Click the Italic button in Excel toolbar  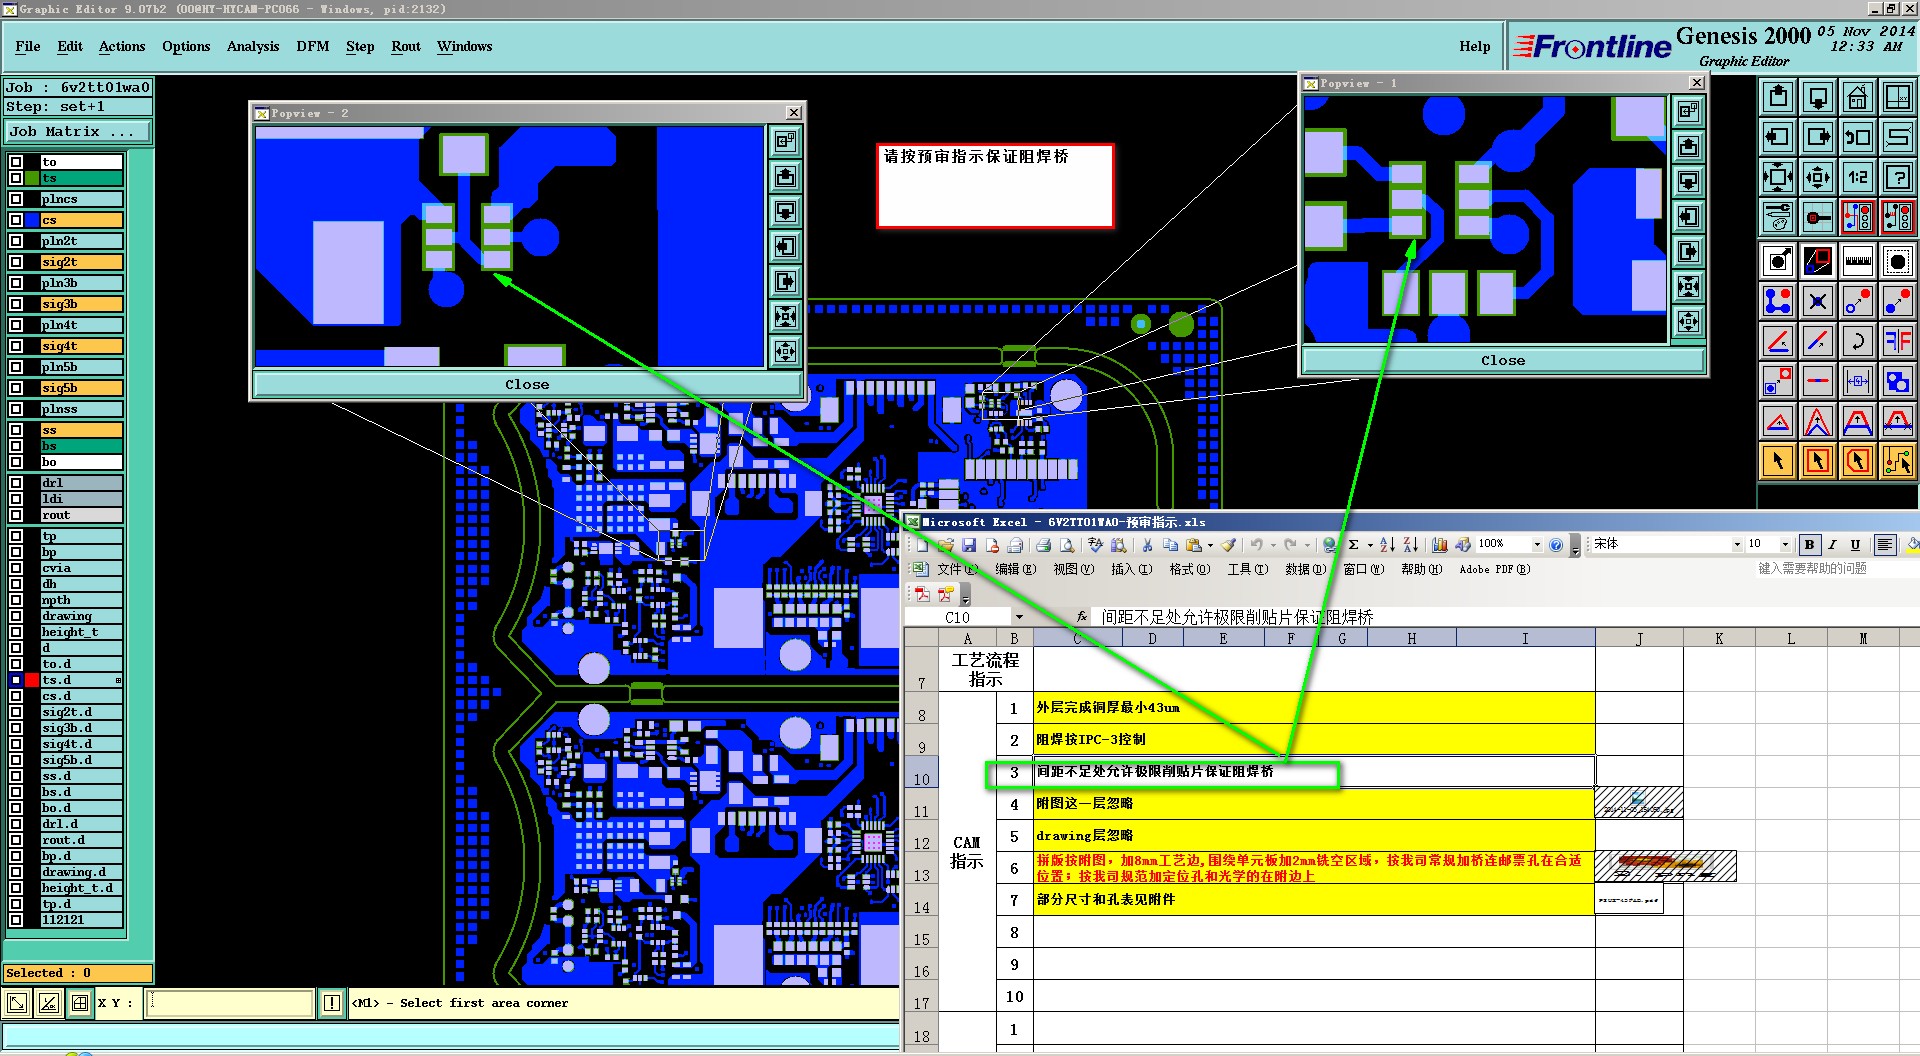coord(1832,545)
